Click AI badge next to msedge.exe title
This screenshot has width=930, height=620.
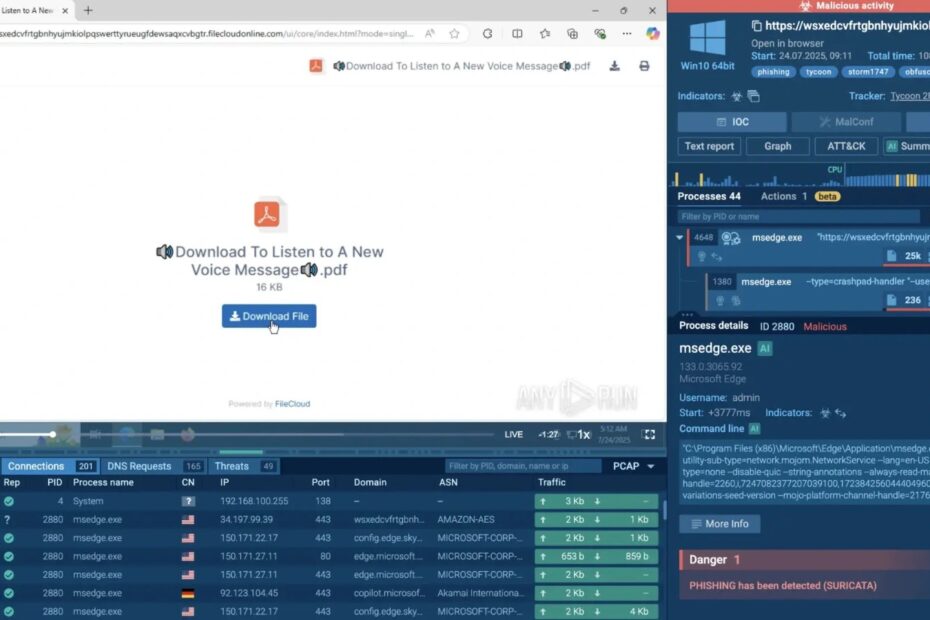(x=765, y=348)
